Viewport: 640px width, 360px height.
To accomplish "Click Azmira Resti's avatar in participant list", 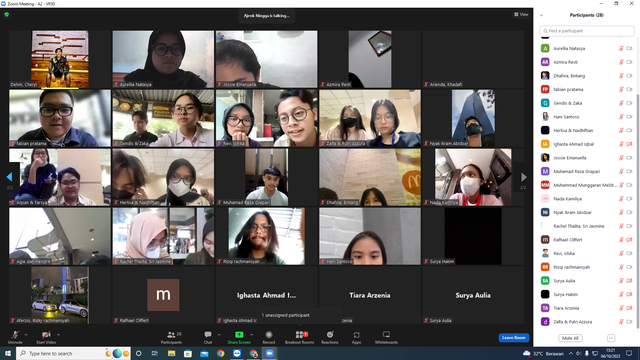I will click(545, 62).
